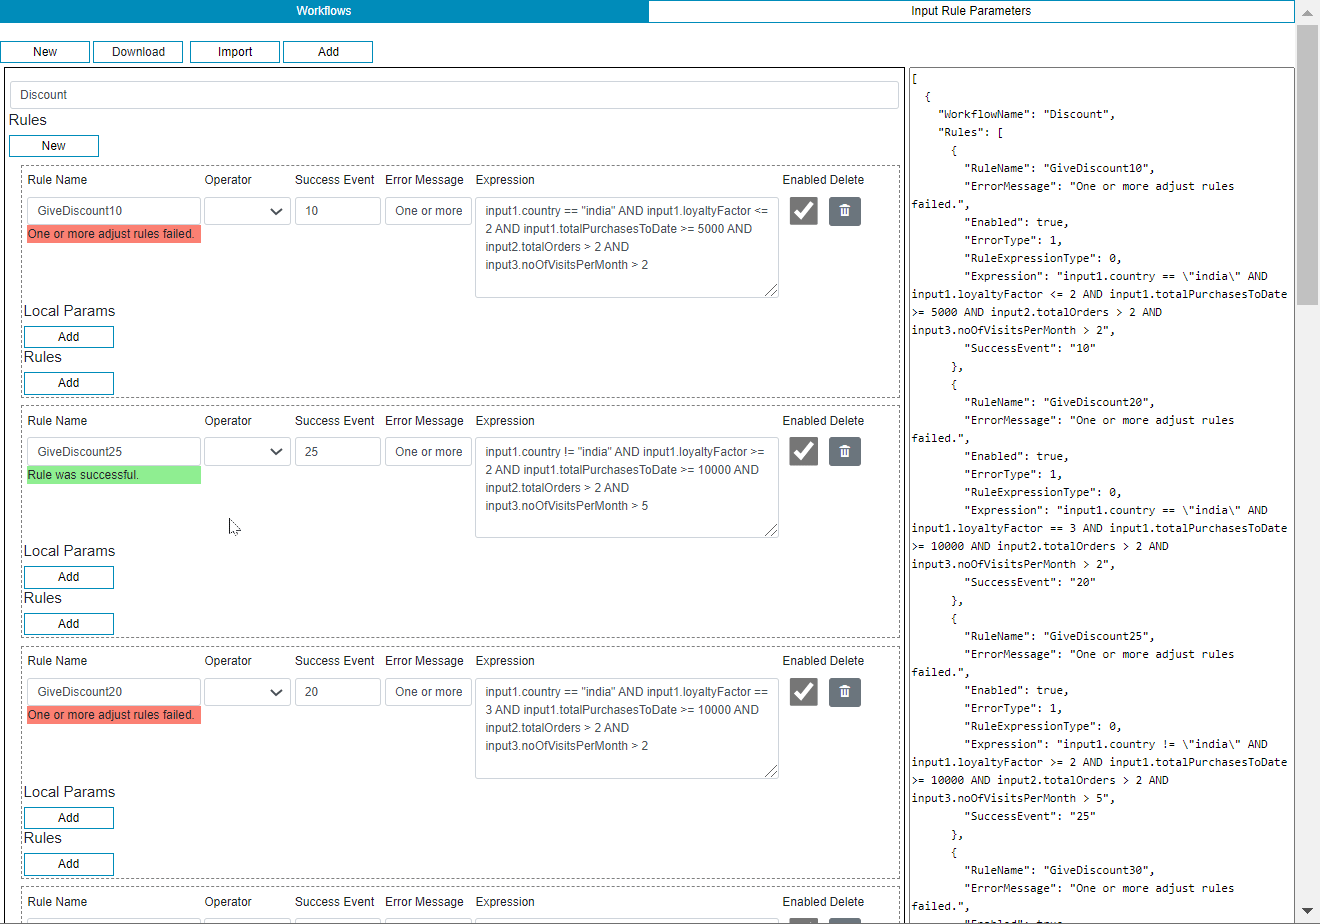This screenshot has width=1320, height=924.
Task: Click New button under Rules heading
Action: pyautogui.click(x=54, y=146)
